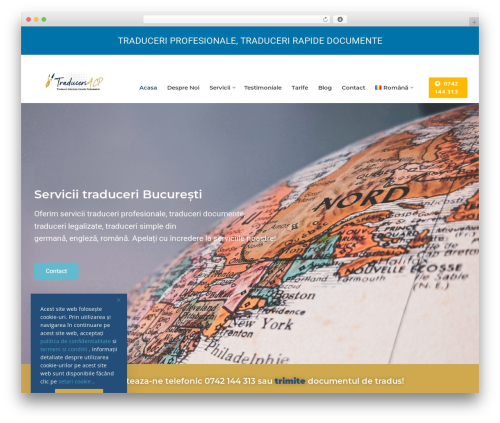This screenshot has height=423, width=500.
Task: Open the Tarife page
Action: 300,88
